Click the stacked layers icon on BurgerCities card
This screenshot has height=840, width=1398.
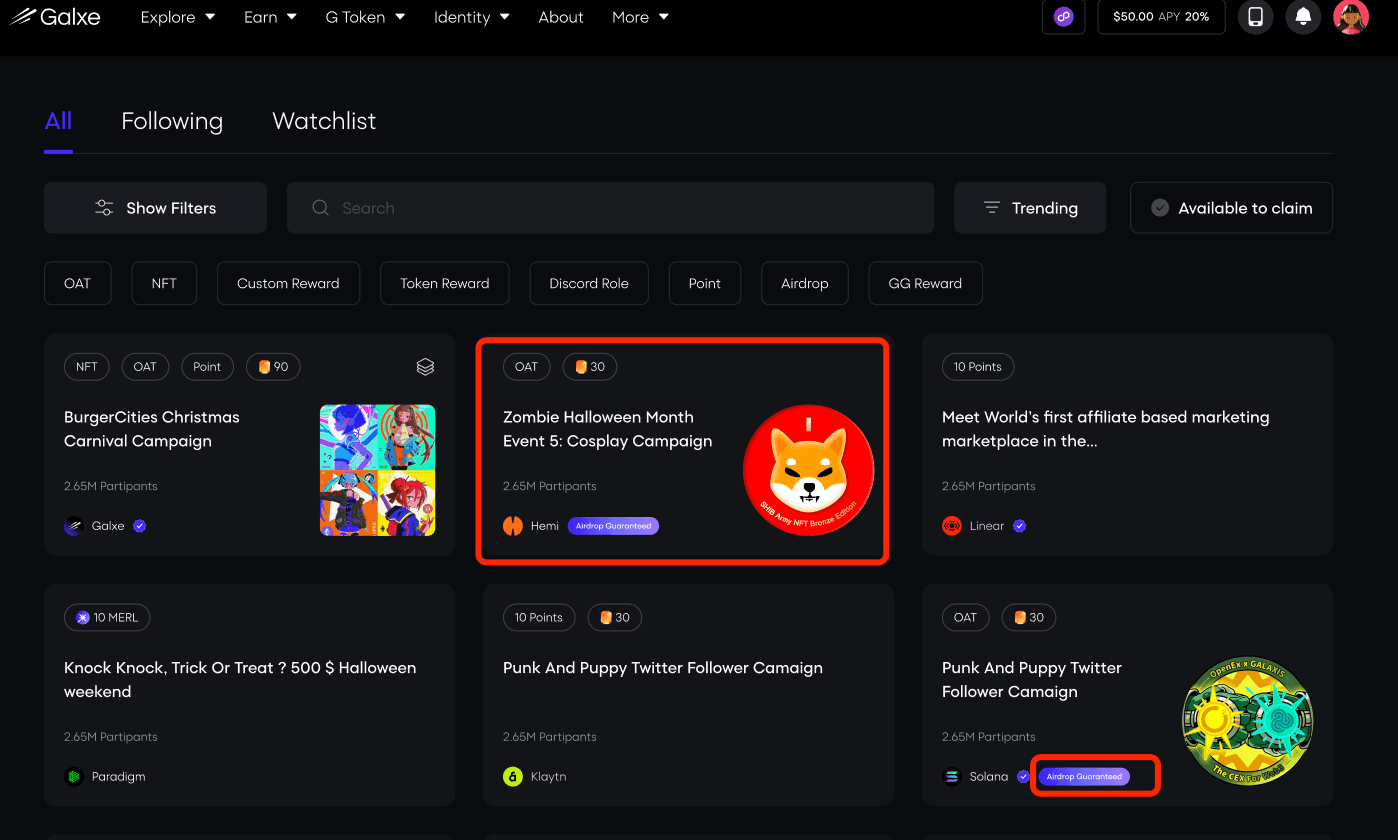tap(425, 367)
